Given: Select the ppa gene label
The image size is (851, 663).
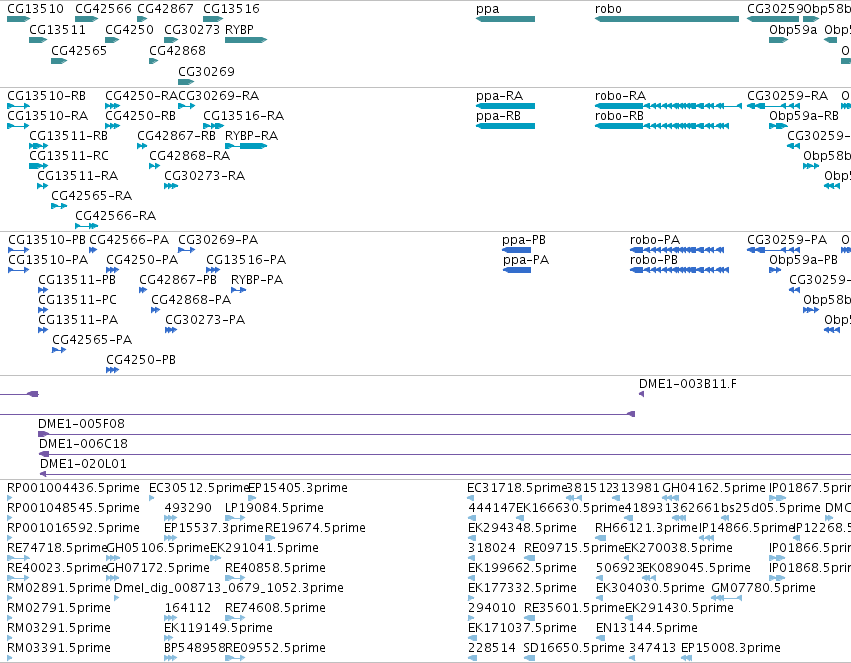Looking at the screenshot, I should pyautogui.click(x=487, y=9).
